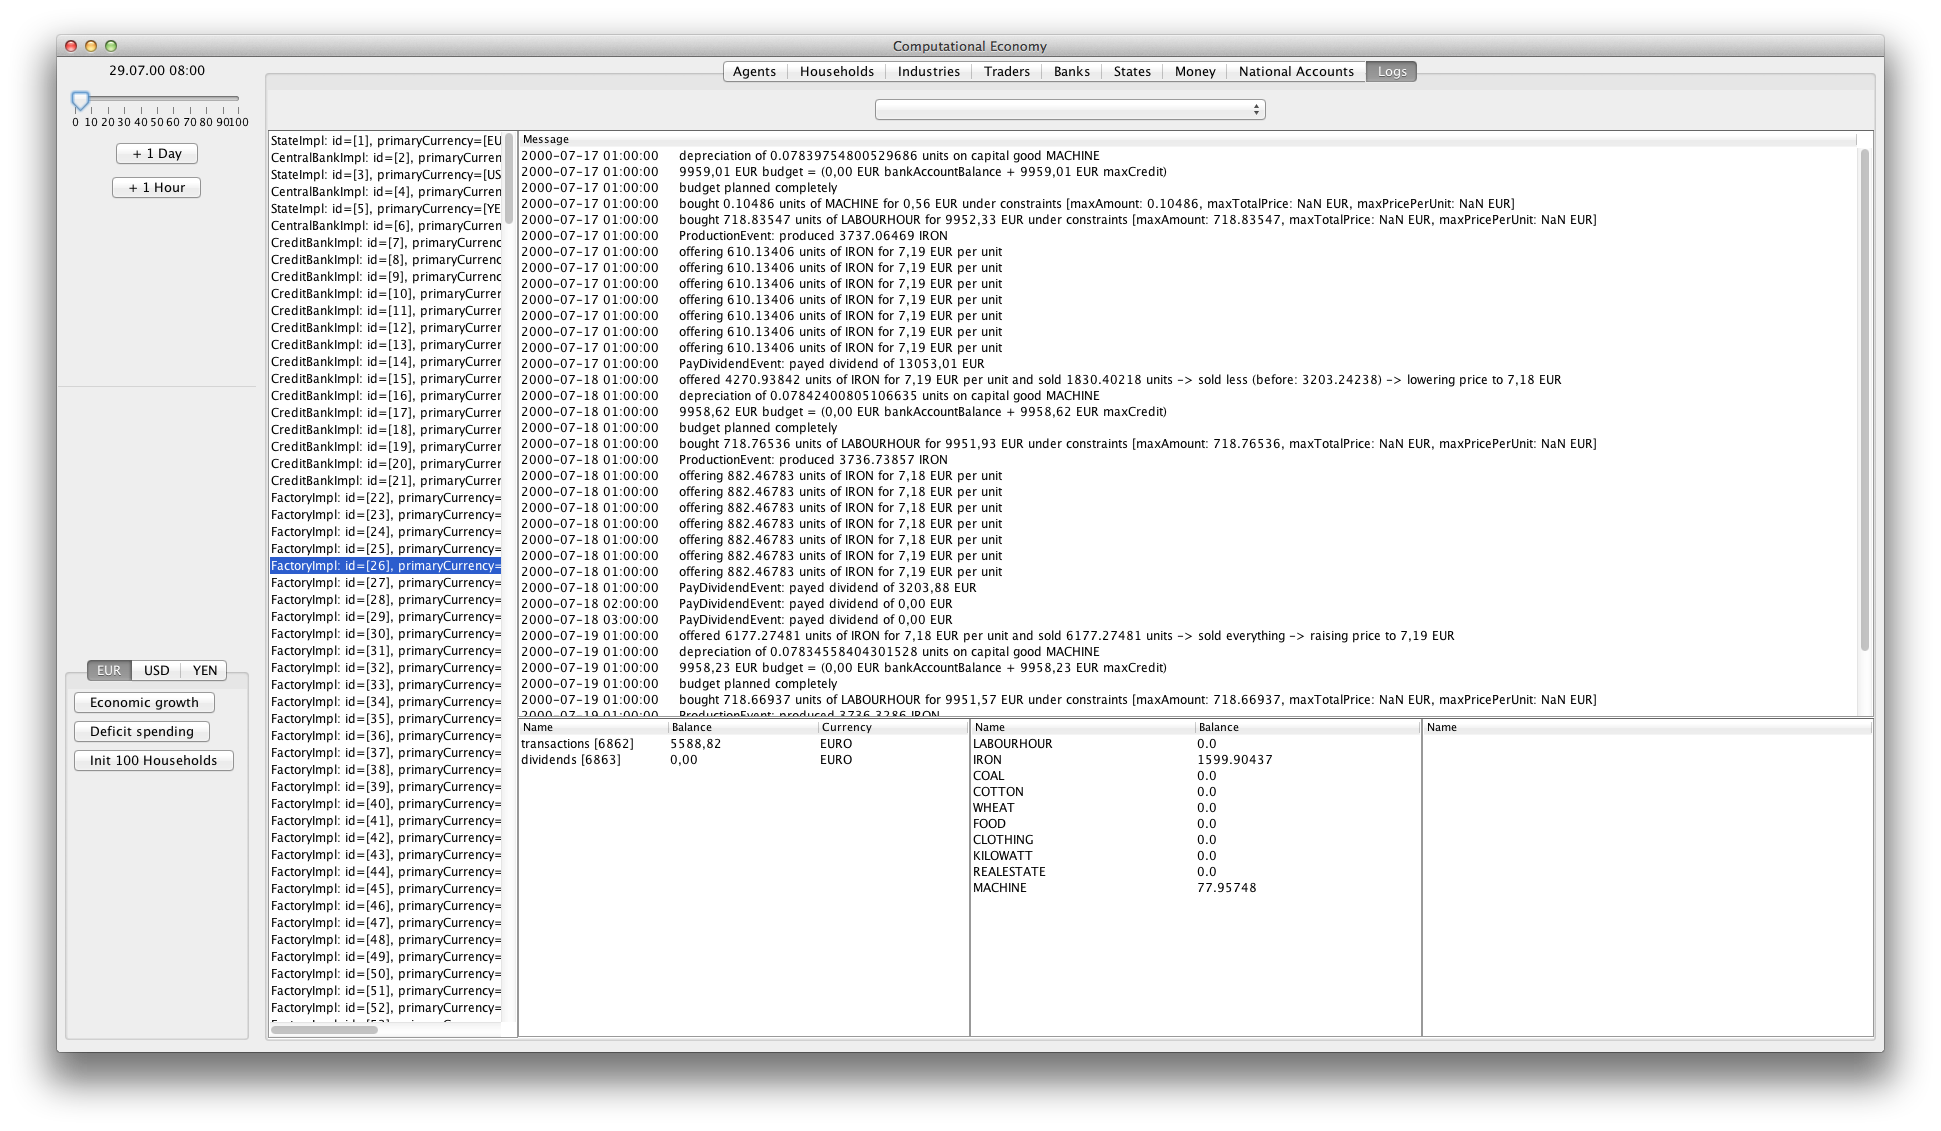Select the Banks tab
1941x1131 pixels.
[1071, 71]
